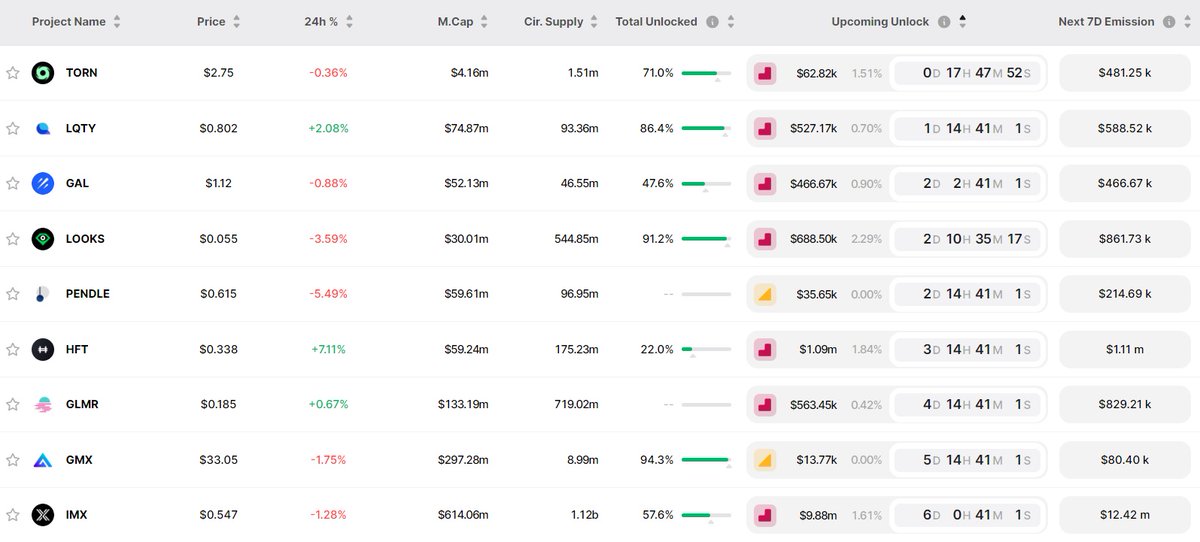Star GAL as a favorite
The height and width of the screenshot is (542, 1200).
pyautogui.click(x=13, y=183)
